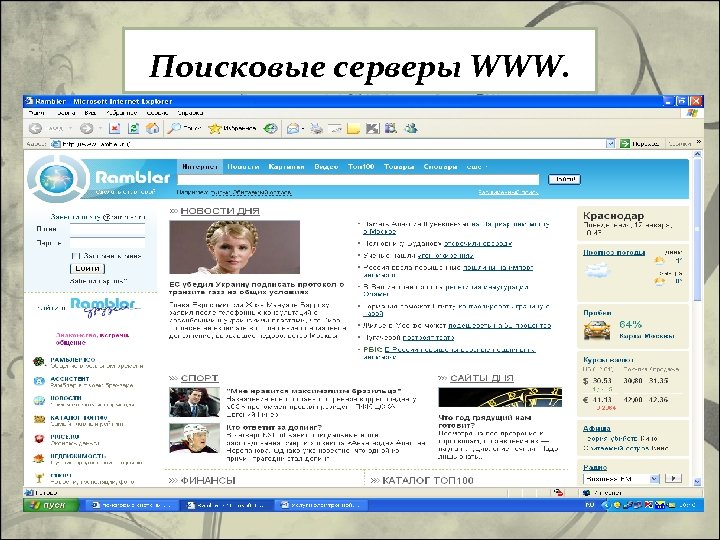
Task: Click the red Price.ru sidebar icon
Action: (x=39, y=439)
